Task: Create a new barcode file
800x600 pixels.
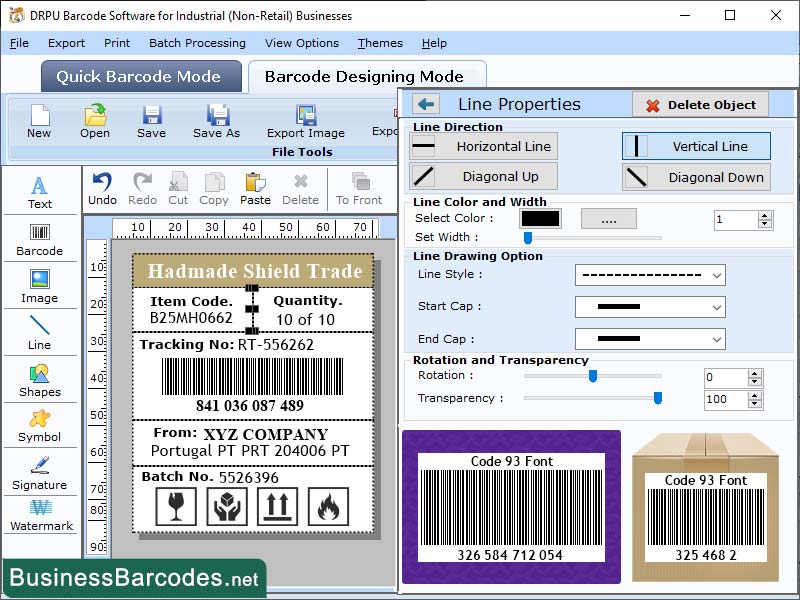Action: [x=39, y=122]
